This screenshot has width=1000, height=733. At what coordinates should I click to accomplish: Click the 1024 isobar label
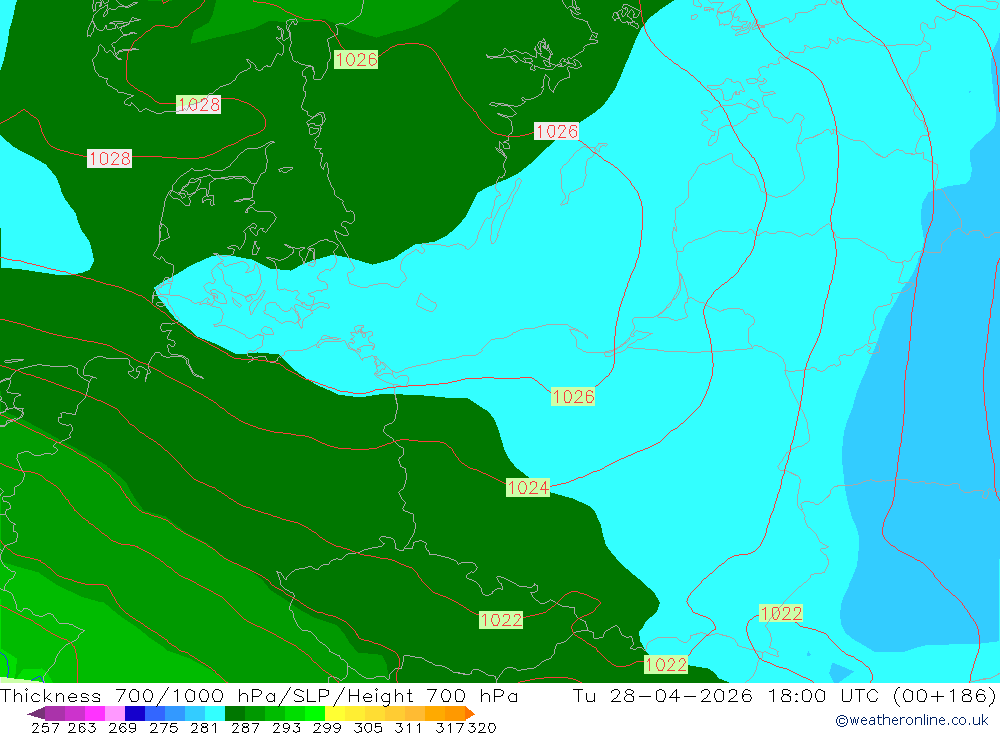tap(527, 487)
